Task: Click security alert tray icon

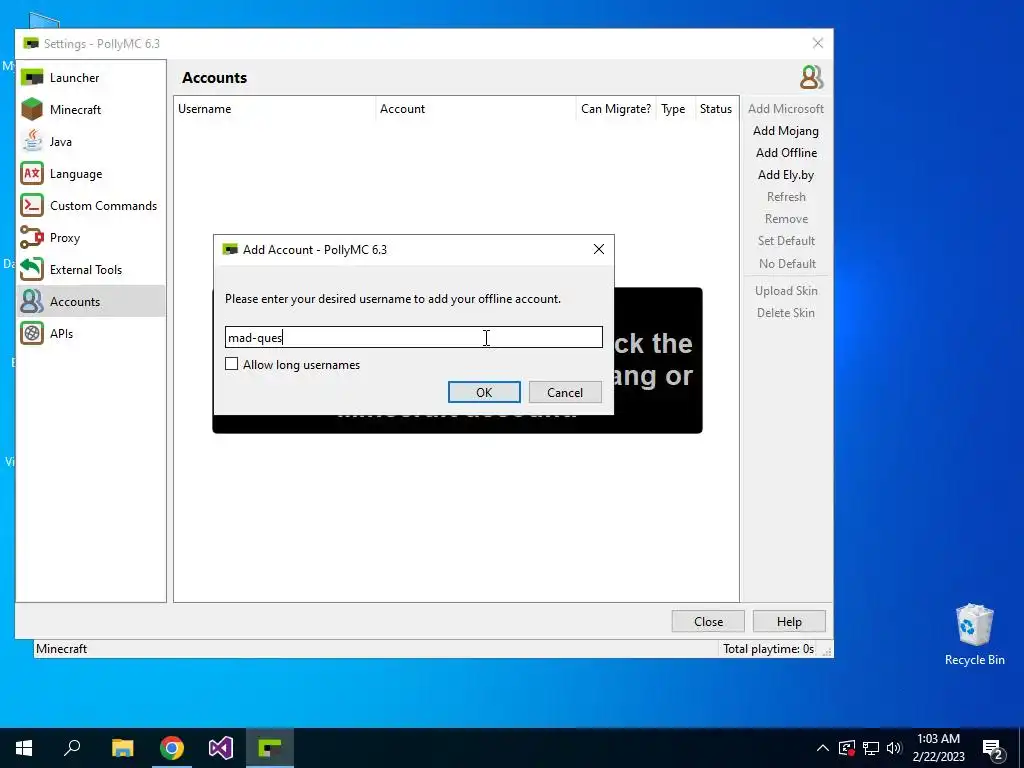Action: [x=847, y=748]
